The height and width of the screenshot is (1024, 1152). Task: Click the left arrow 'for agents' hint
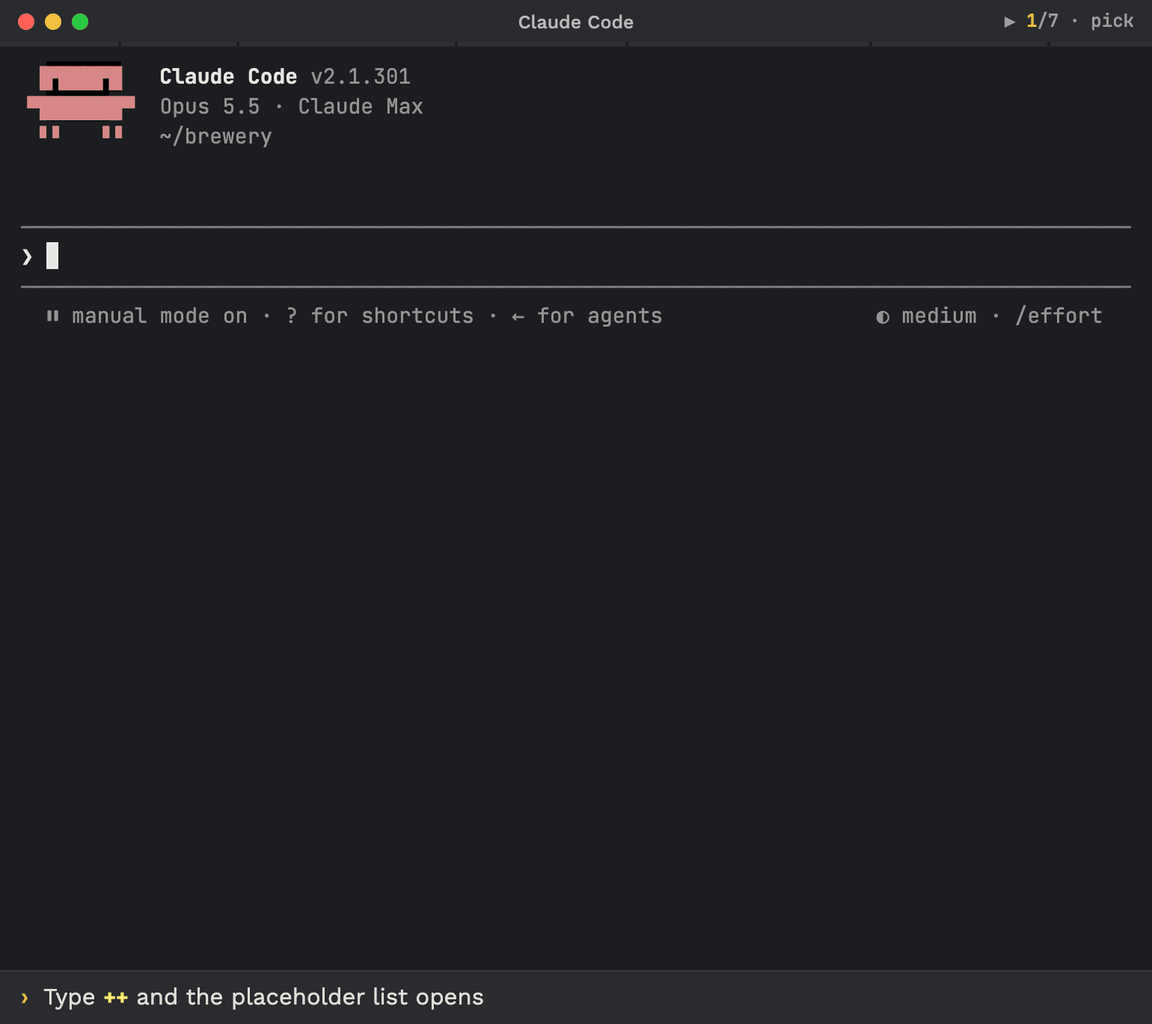pyautogui.click(x=586, y=316)
